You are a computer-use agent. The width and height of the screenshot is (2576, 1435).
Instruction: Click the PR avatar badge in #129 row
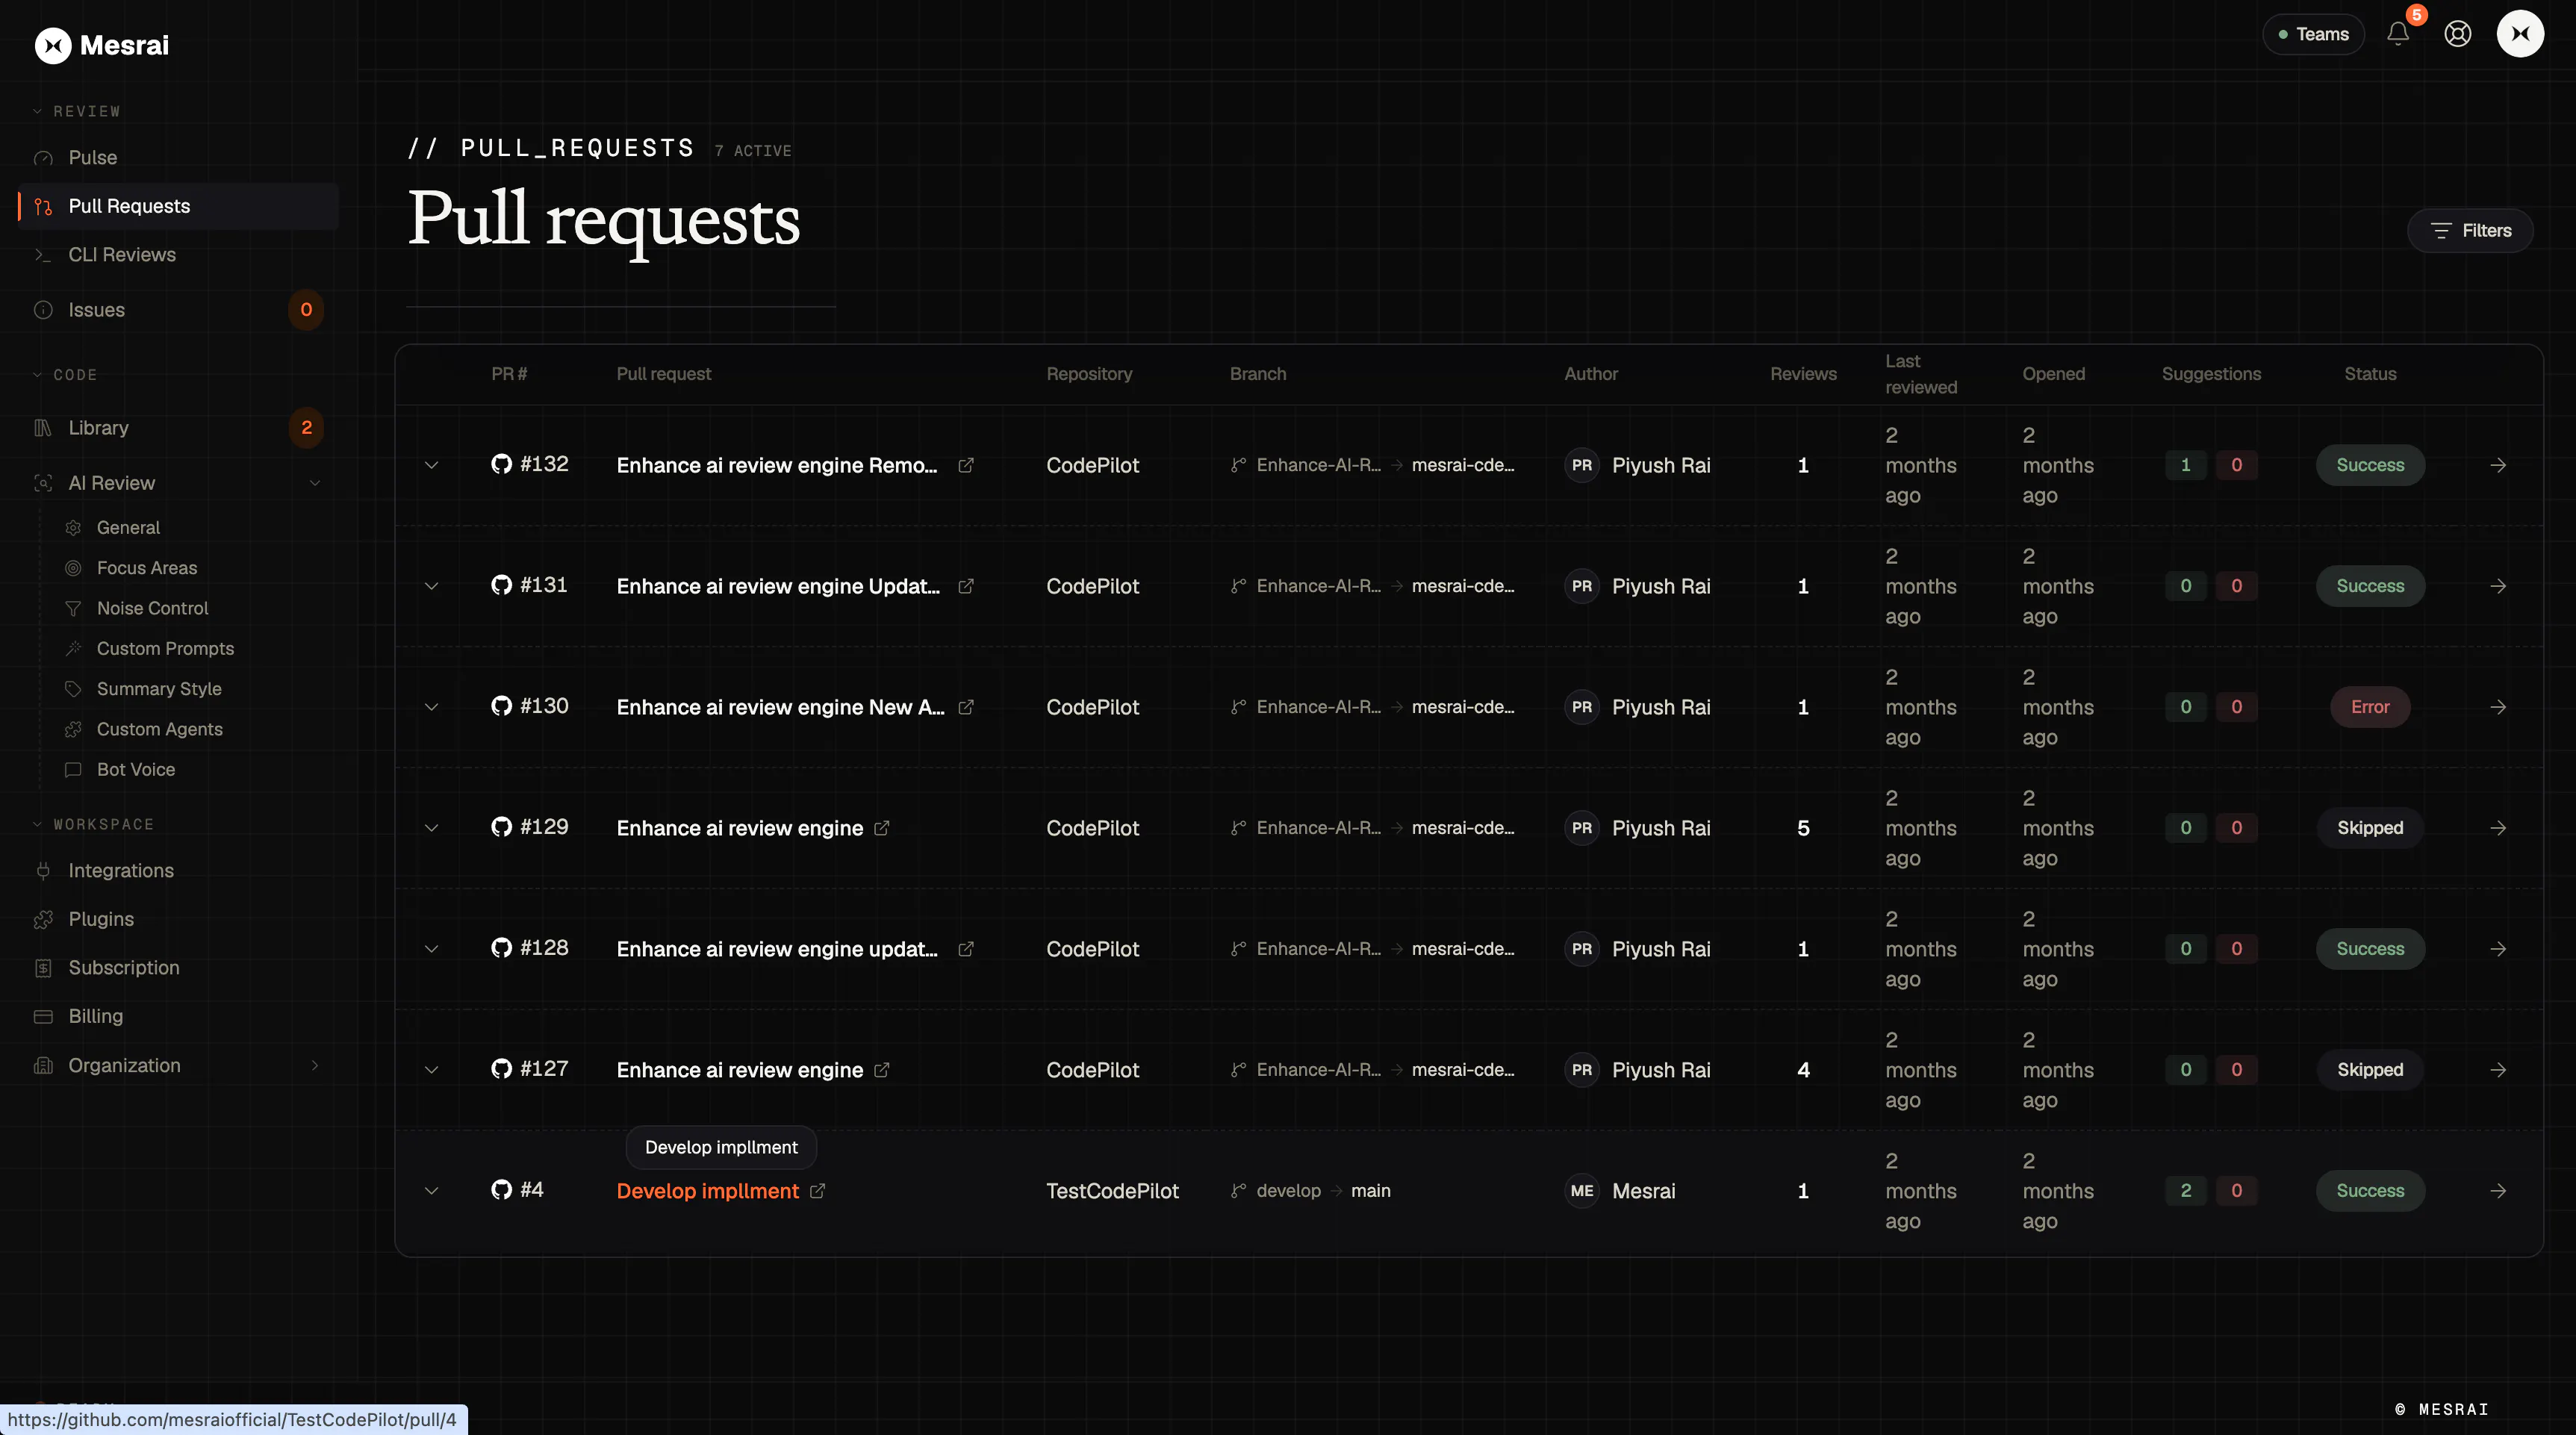coord(1582,828)
